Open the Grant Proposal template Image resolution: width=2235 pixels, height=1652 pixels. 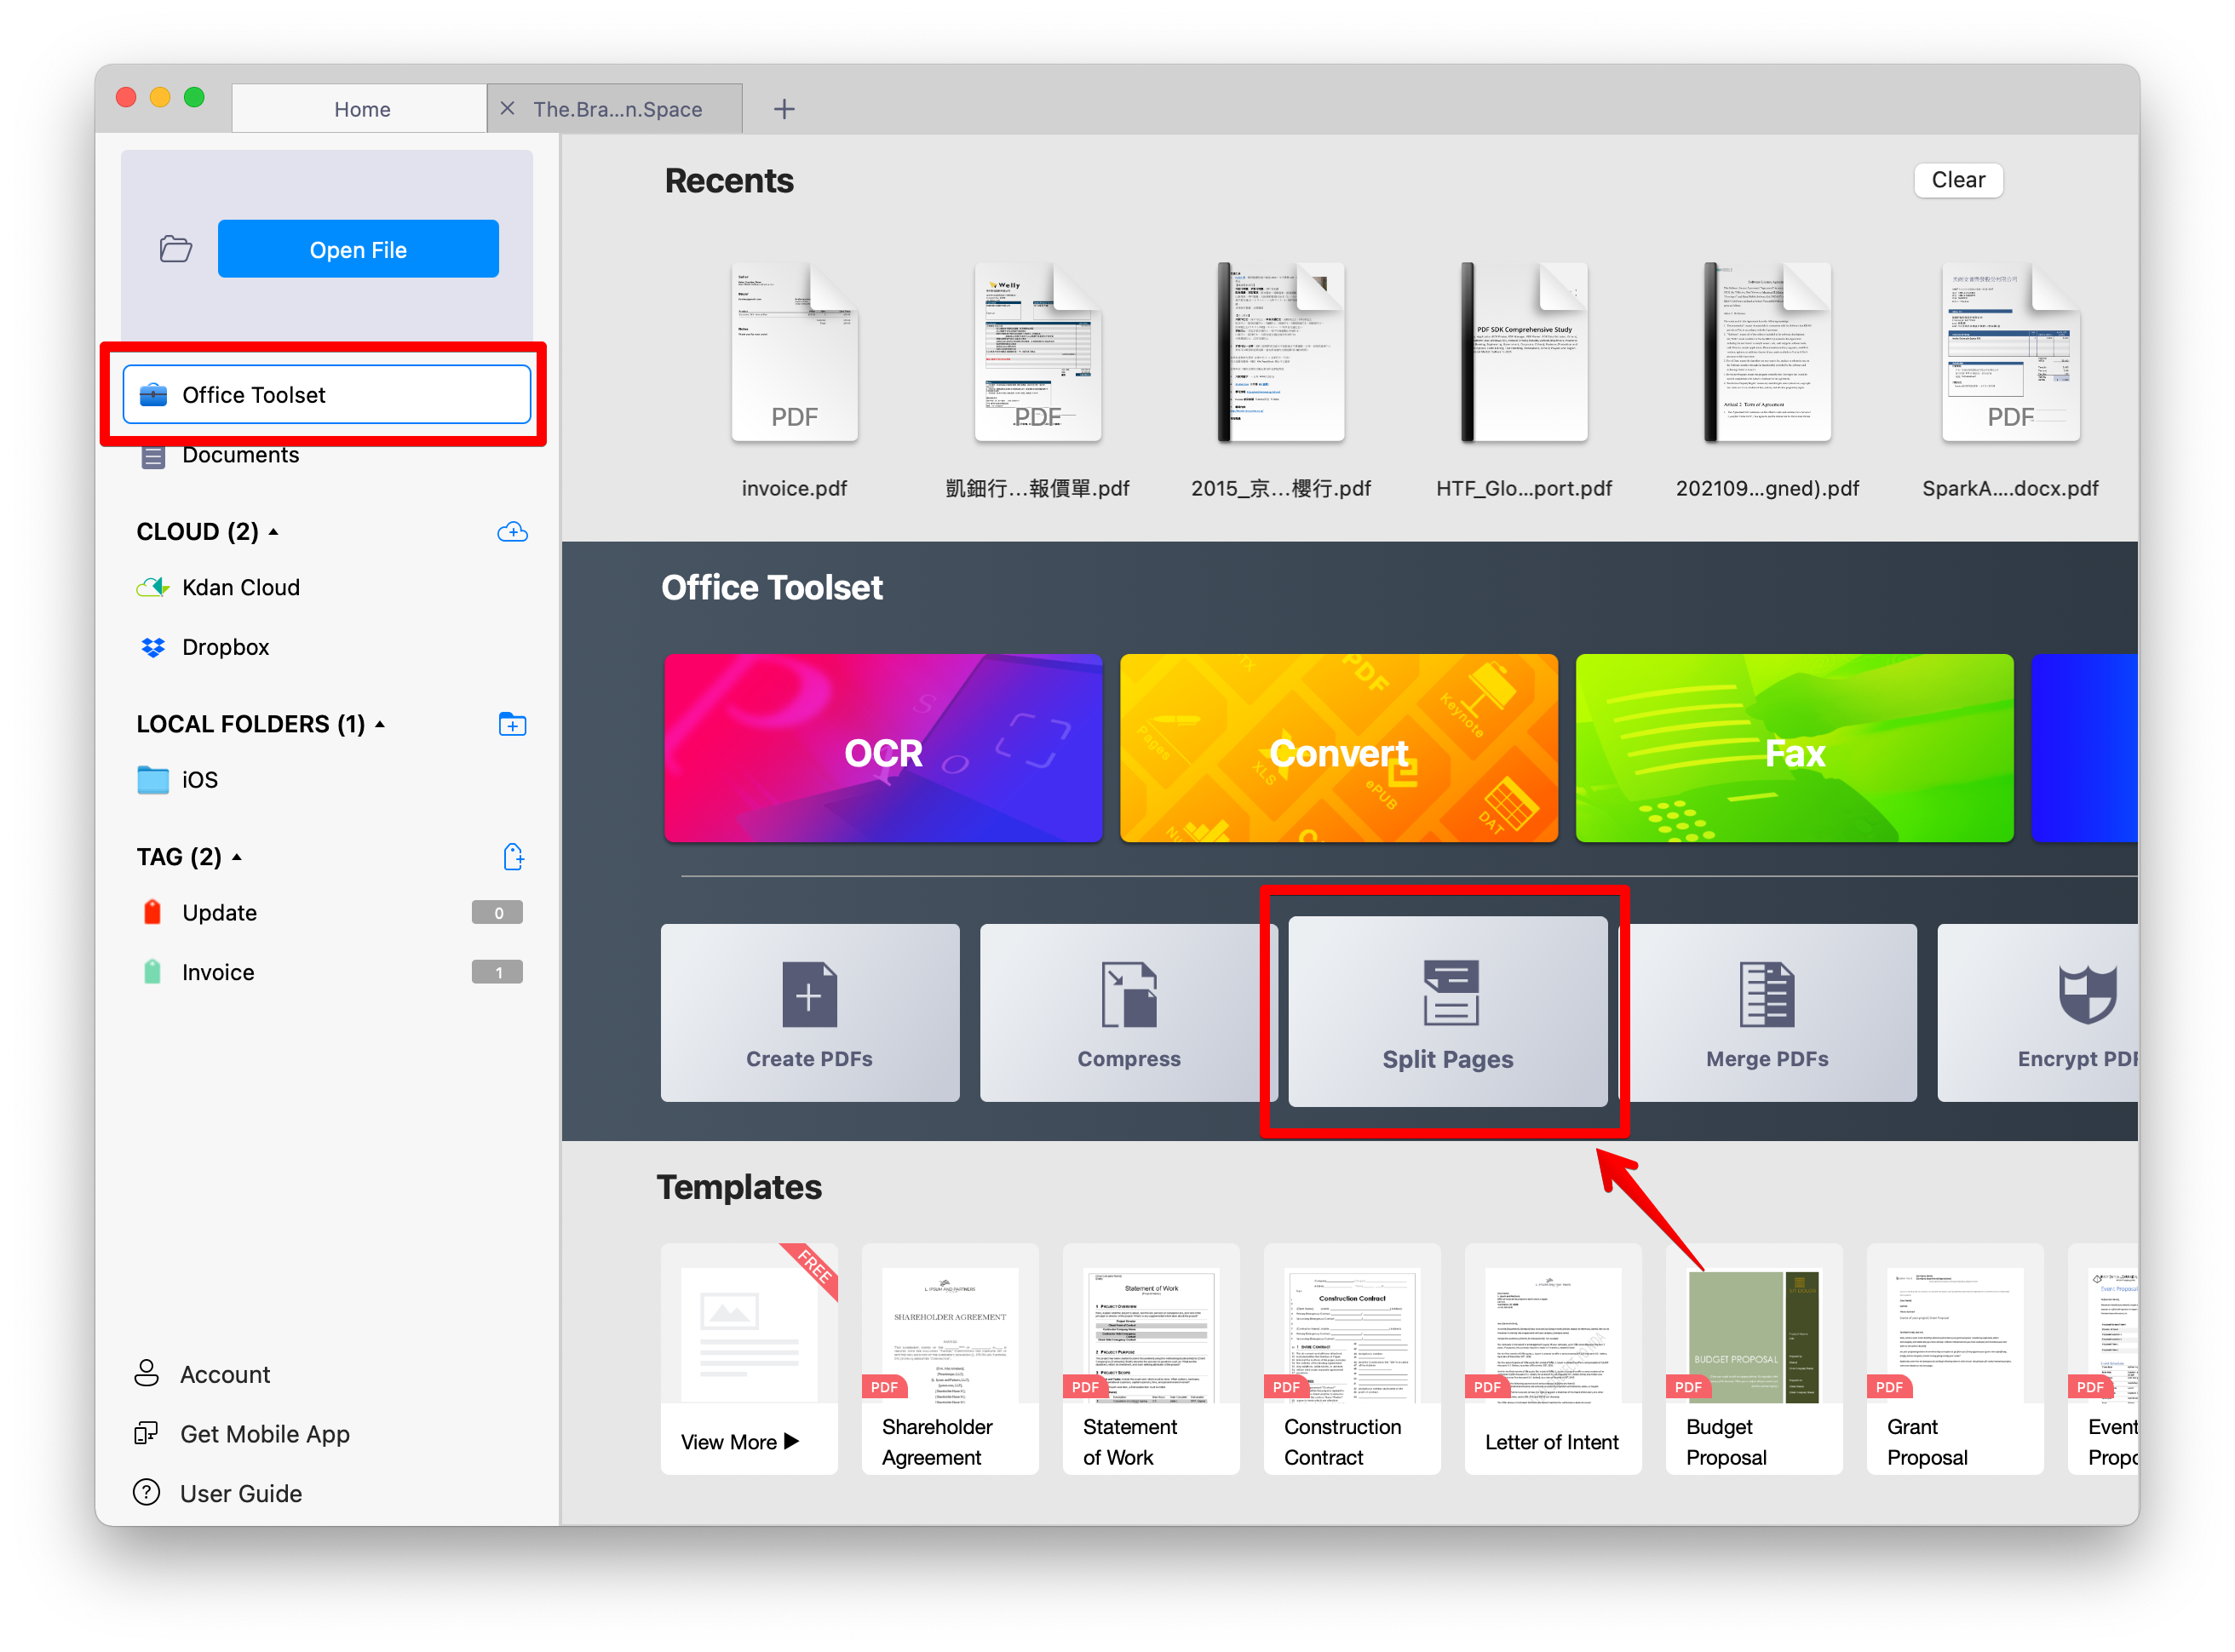pyautogui.click(x=1955, y=1358)
